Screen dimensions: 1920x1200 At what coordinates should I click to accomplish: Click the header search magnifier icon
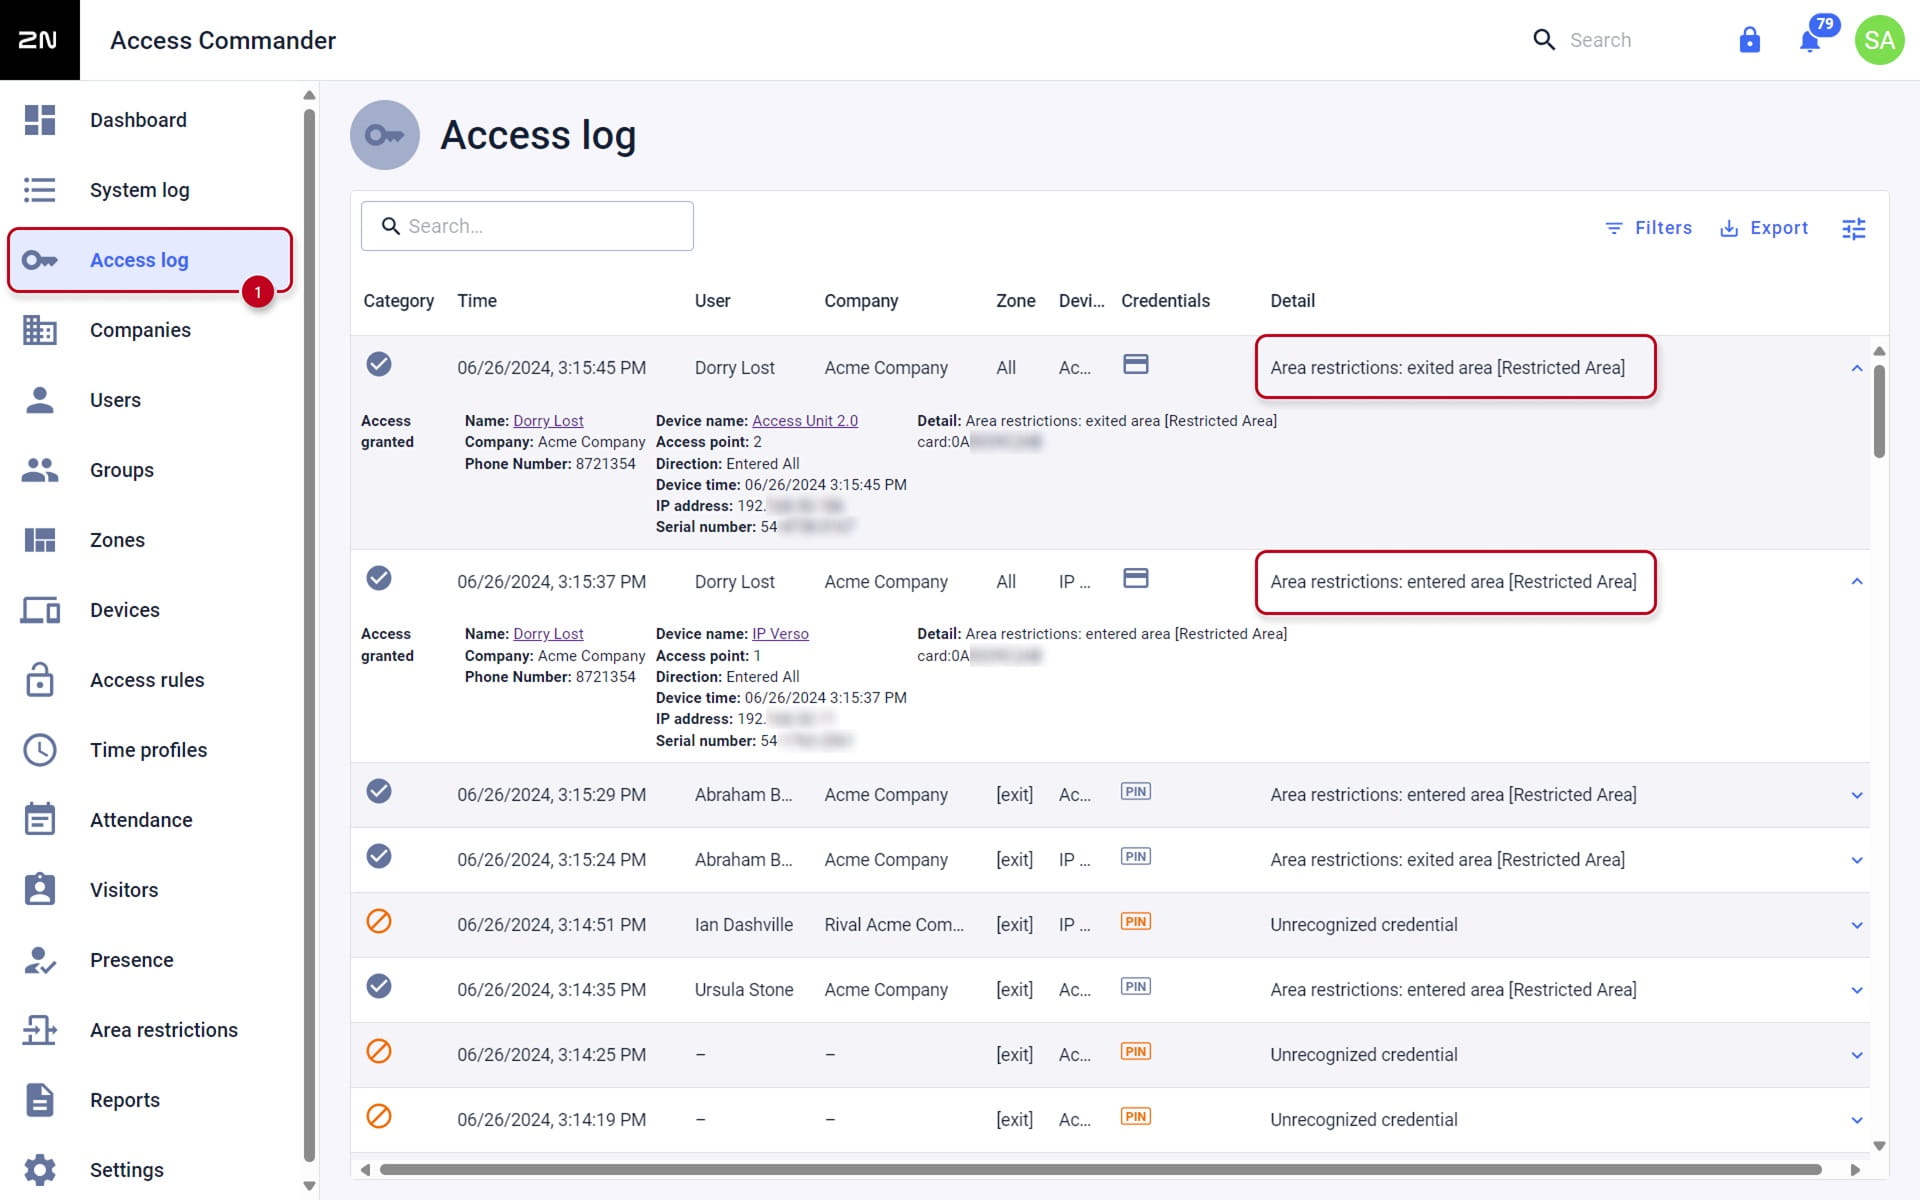click(x=1544, y=40)
